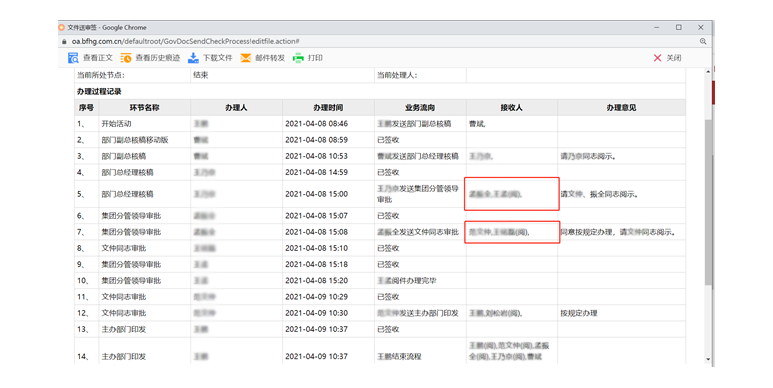Click the 打印 printer icon
The image size is (773, 388).
(298, 58)
